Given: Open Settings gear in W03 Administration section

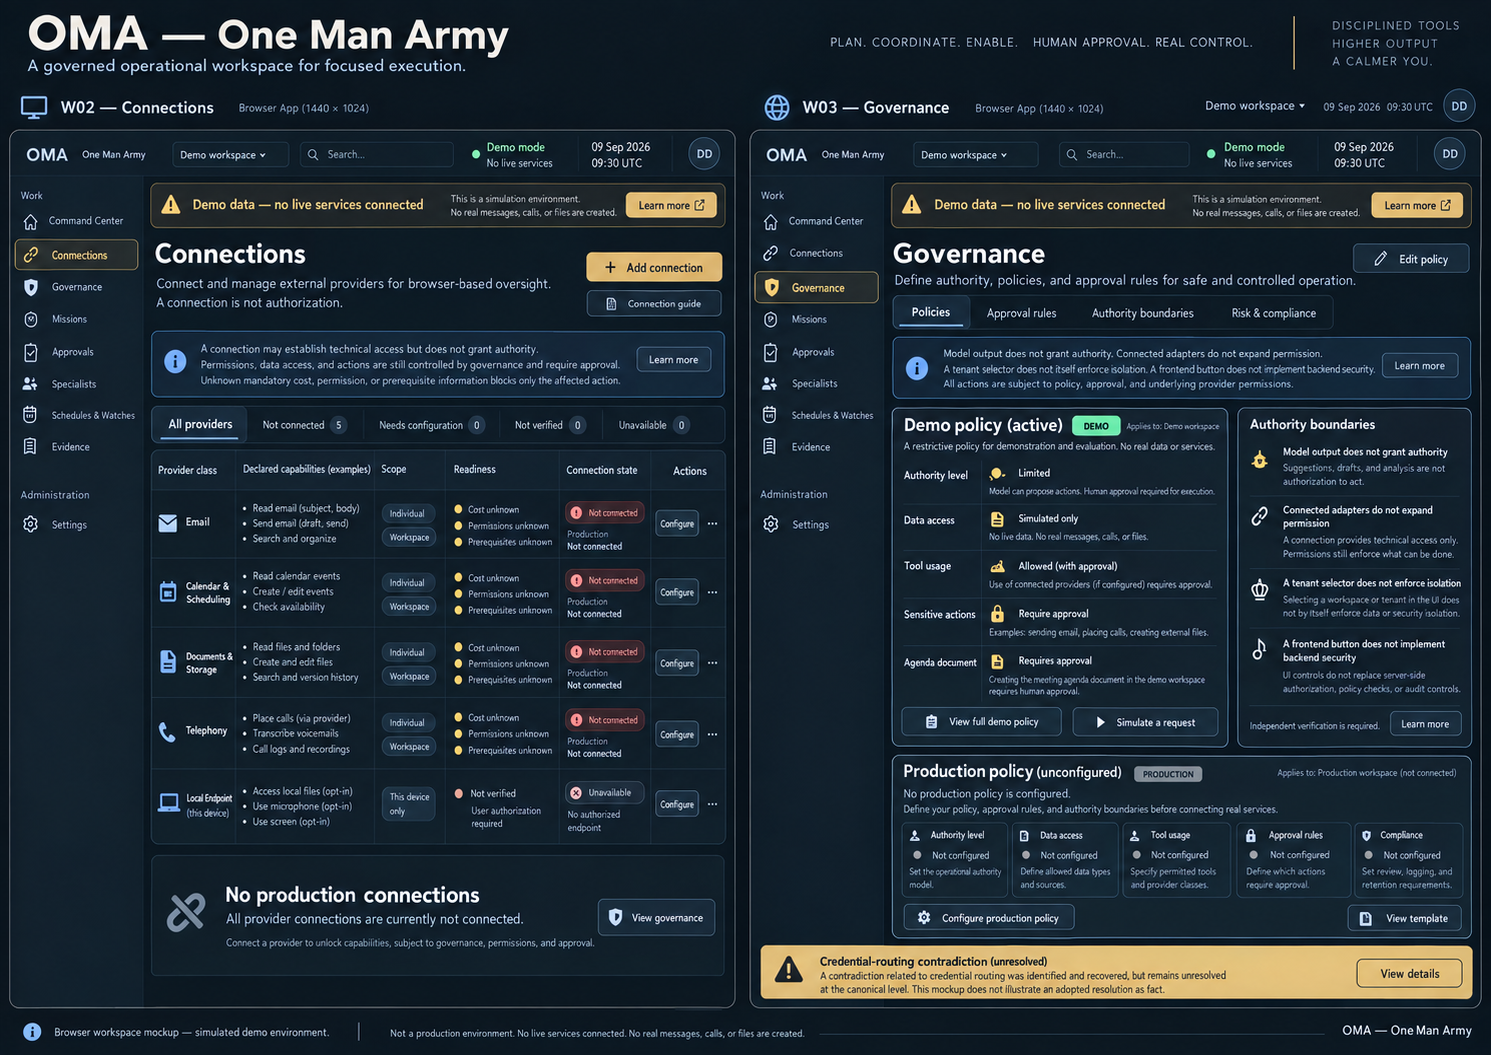Looking at the screenshot, I should pyautogui.click(x=770, y=524).
